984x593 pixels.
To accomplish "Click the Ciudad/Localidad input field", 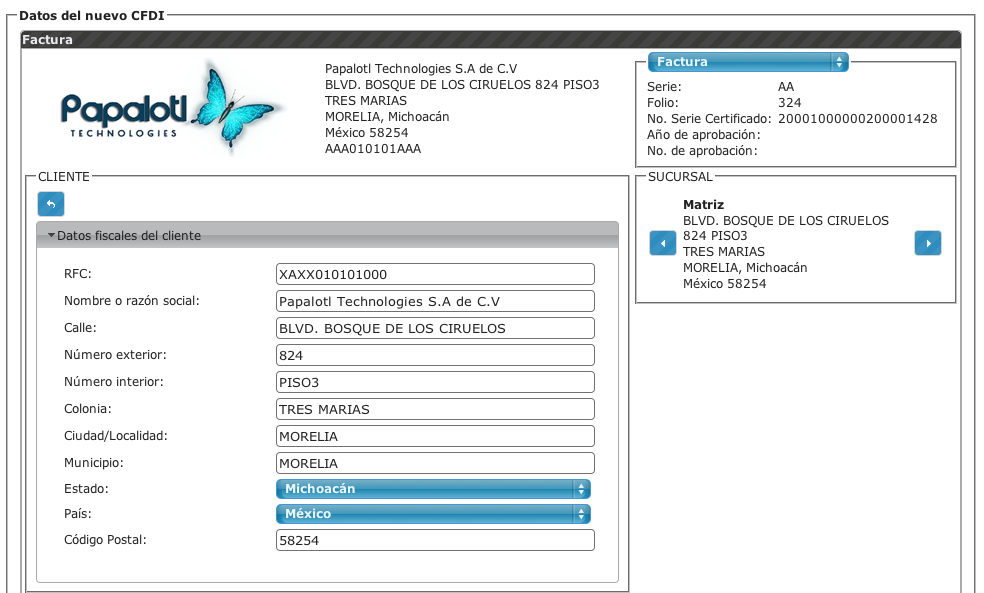I will pyautogui.click(x=435, y=436).
